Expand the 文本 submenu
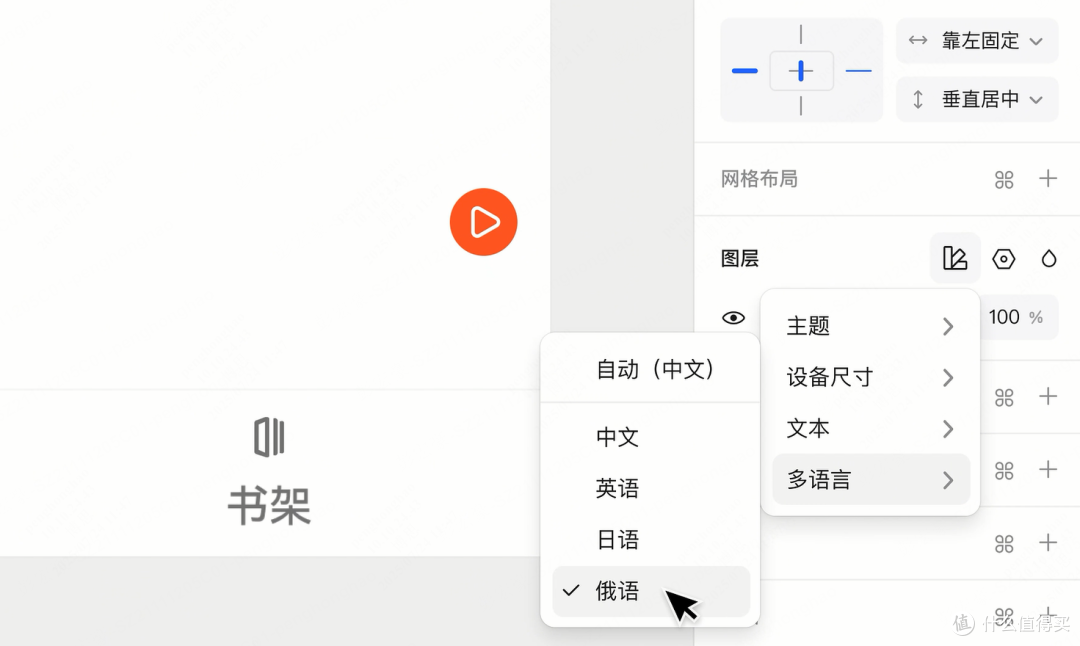Image resolution: width=1080 pixels, height=646 pixels. pyautogui.click(x=871, y=428)
